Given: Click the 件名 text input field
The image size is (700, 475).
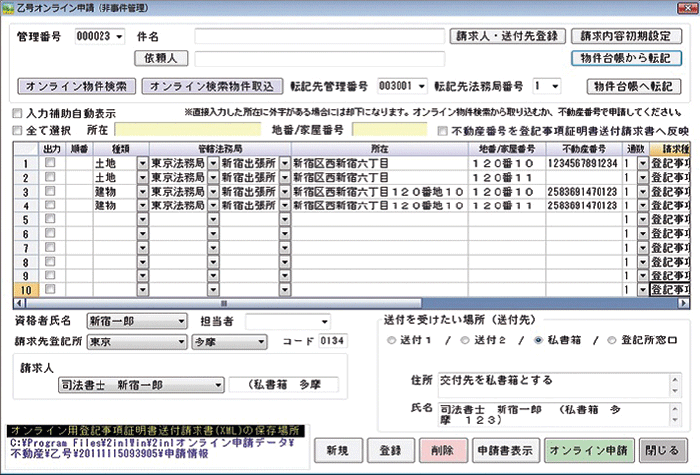Looking at the screenshot, I should [x=318, y=38].
